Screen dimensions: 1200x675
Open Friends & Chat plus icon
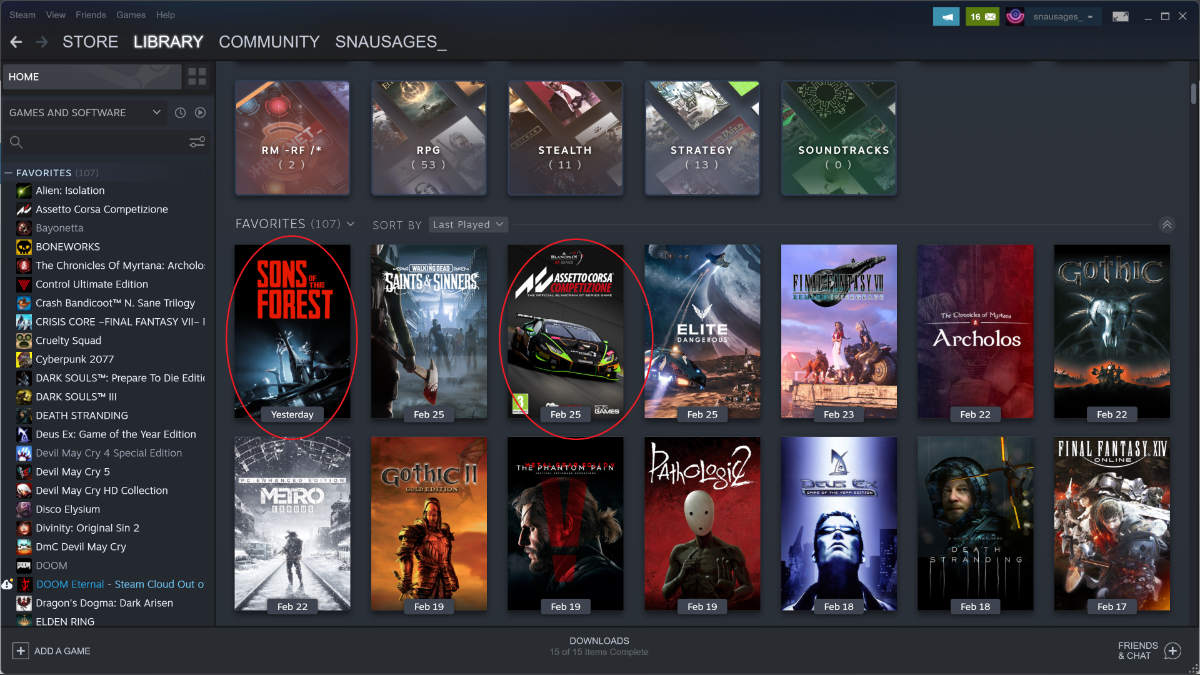point(1173,651)
